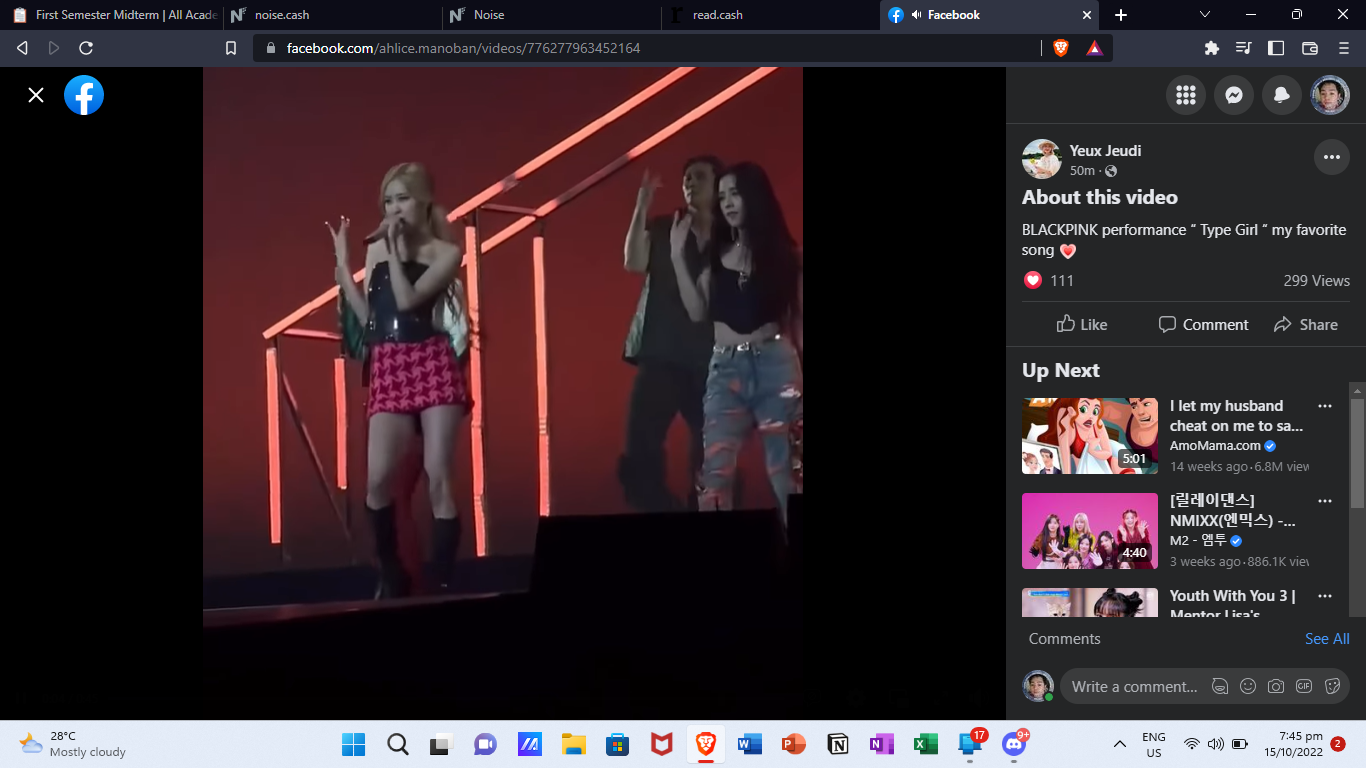Like this video

point(1082,325)
